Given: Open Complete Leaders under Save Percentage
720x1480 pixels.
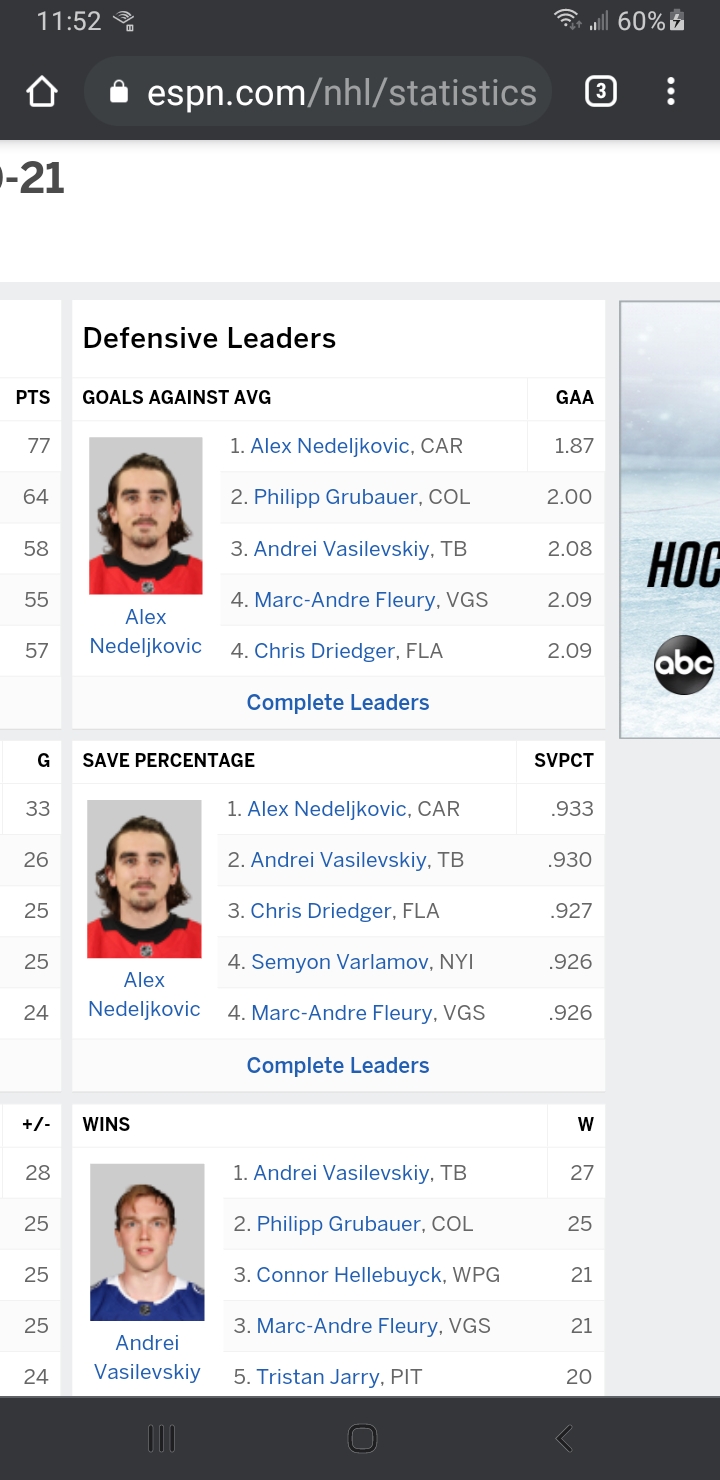Looking at the screenshot, I should [338, 1065].
